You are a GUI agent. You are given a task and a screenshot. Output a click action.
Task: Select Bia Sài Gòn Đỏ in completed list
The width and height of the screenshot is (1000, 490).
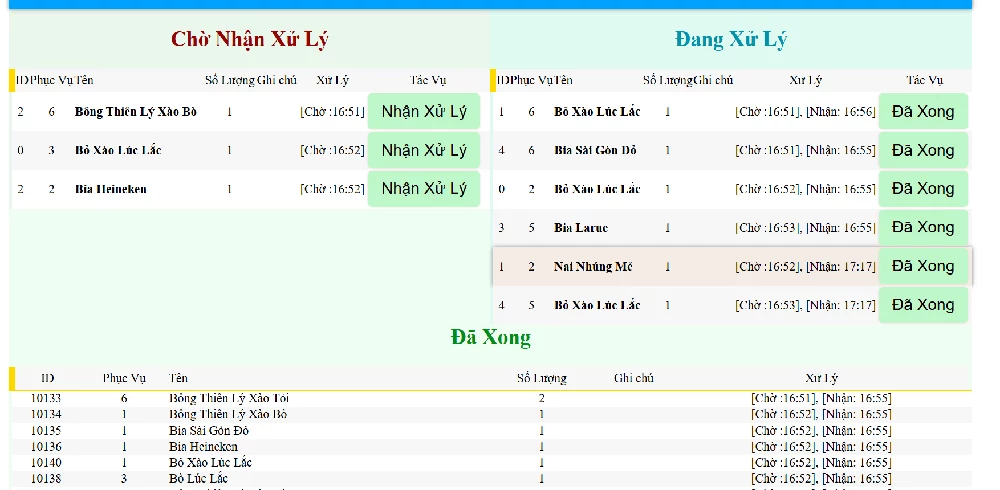tap(209, 431)
